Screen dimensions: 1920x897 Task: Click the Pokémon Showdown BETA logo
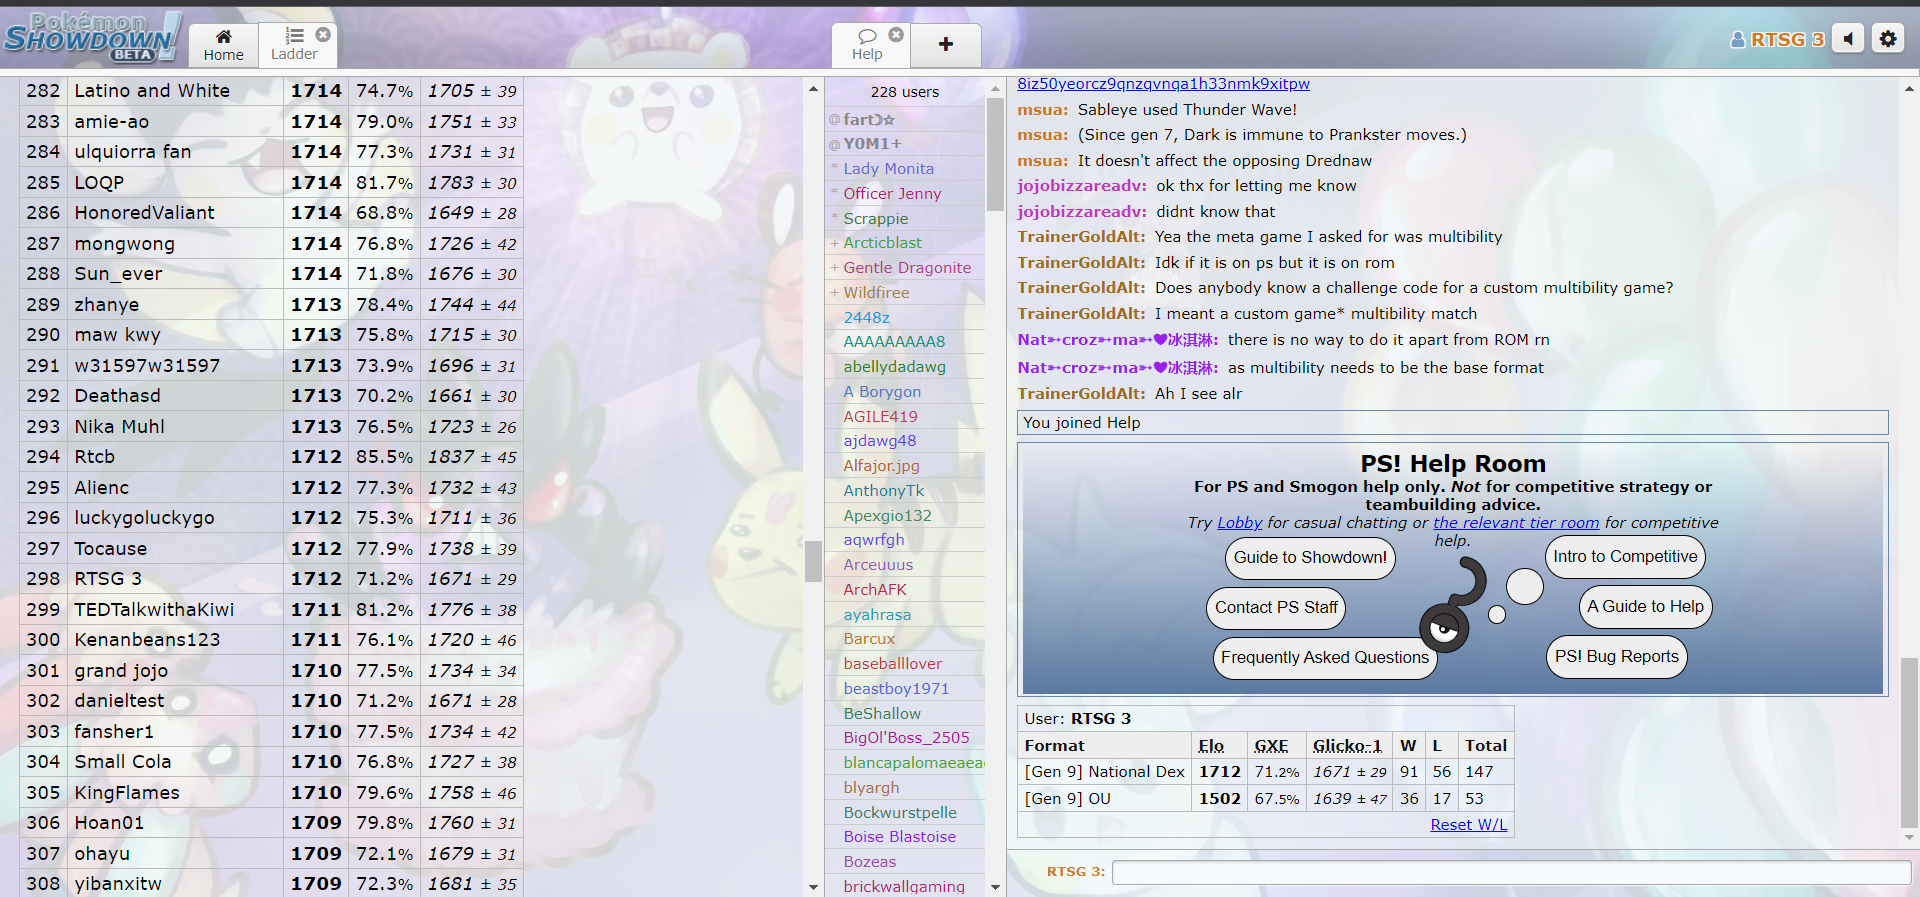pos(92,38)
